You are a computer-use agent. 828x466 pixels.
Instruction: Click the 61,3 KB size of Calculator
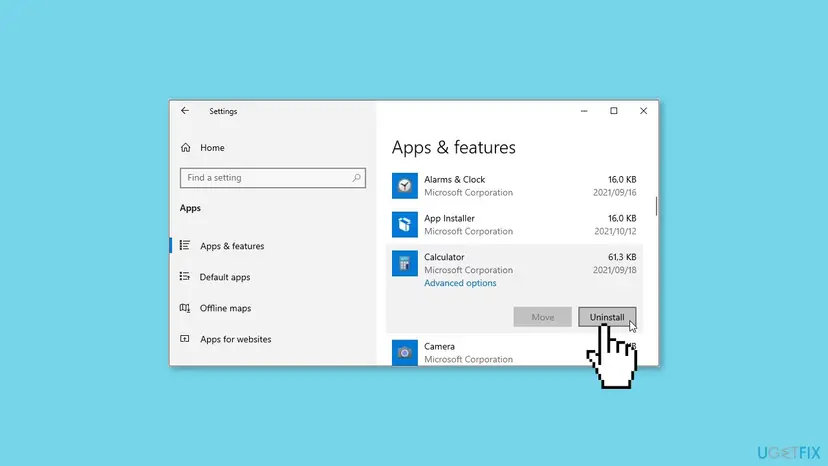[622, 257]
